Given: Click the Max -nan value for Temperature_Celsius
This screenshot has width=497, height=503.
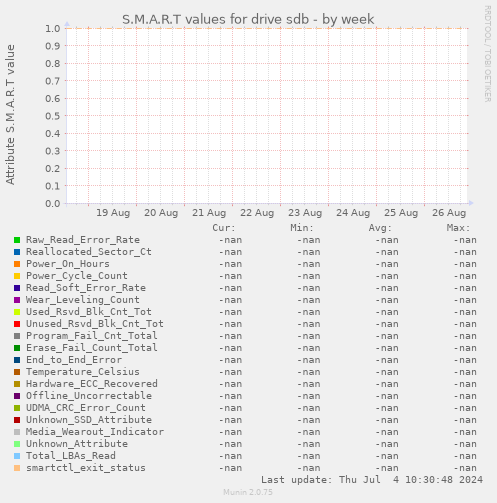Looking at the screenshot, I should (465, 372).
